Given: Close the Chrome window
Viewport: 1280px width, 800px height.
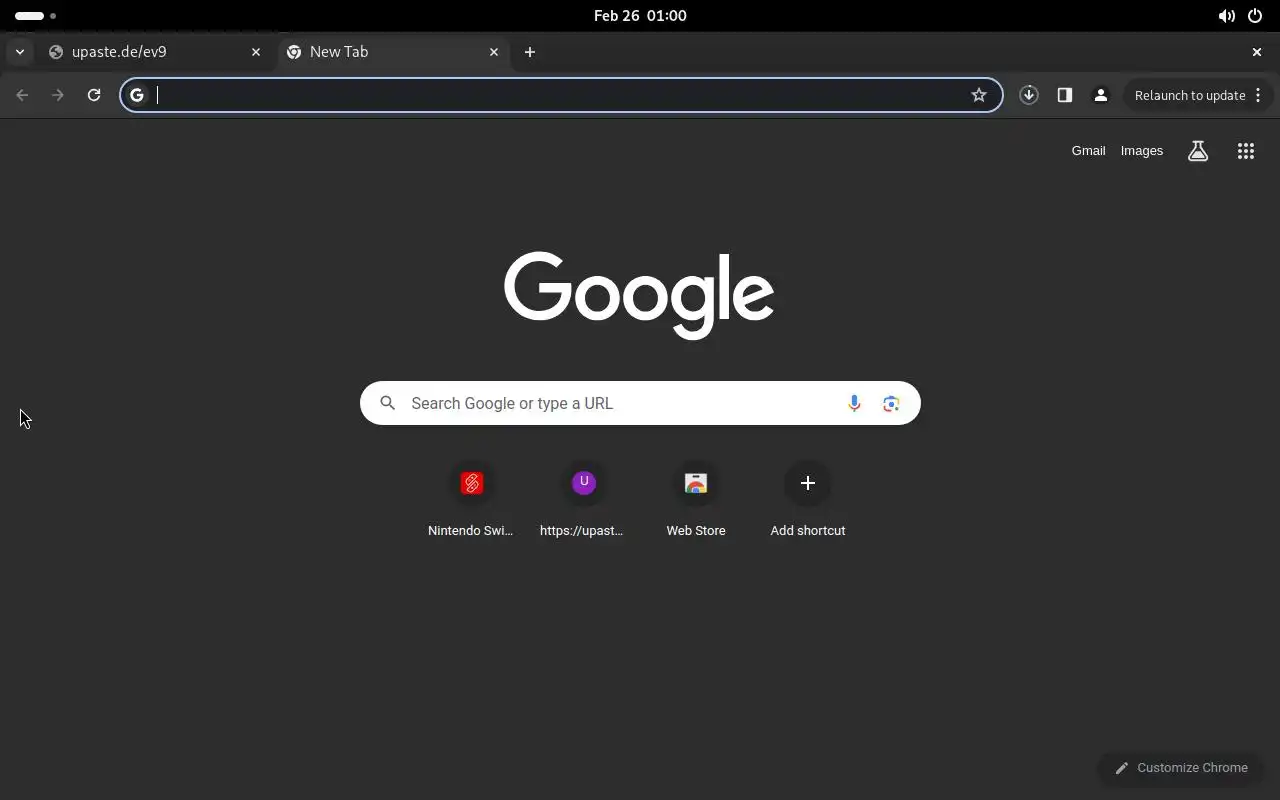Looking at the screenshot, I should tap(1257, 52).
